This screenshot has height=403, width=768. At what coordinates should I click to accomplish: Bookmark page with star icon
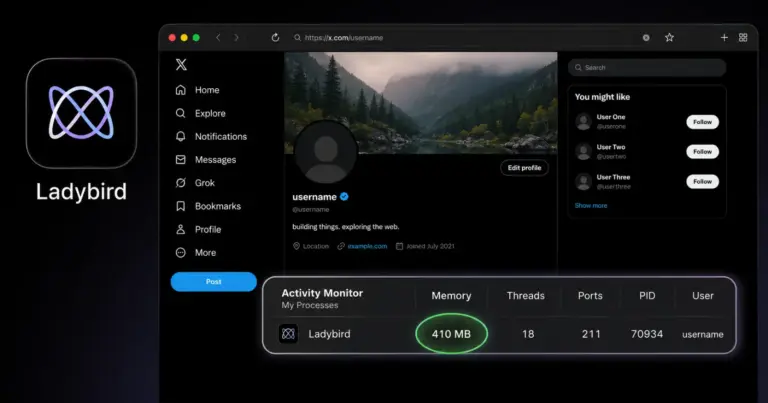point(670,38)
